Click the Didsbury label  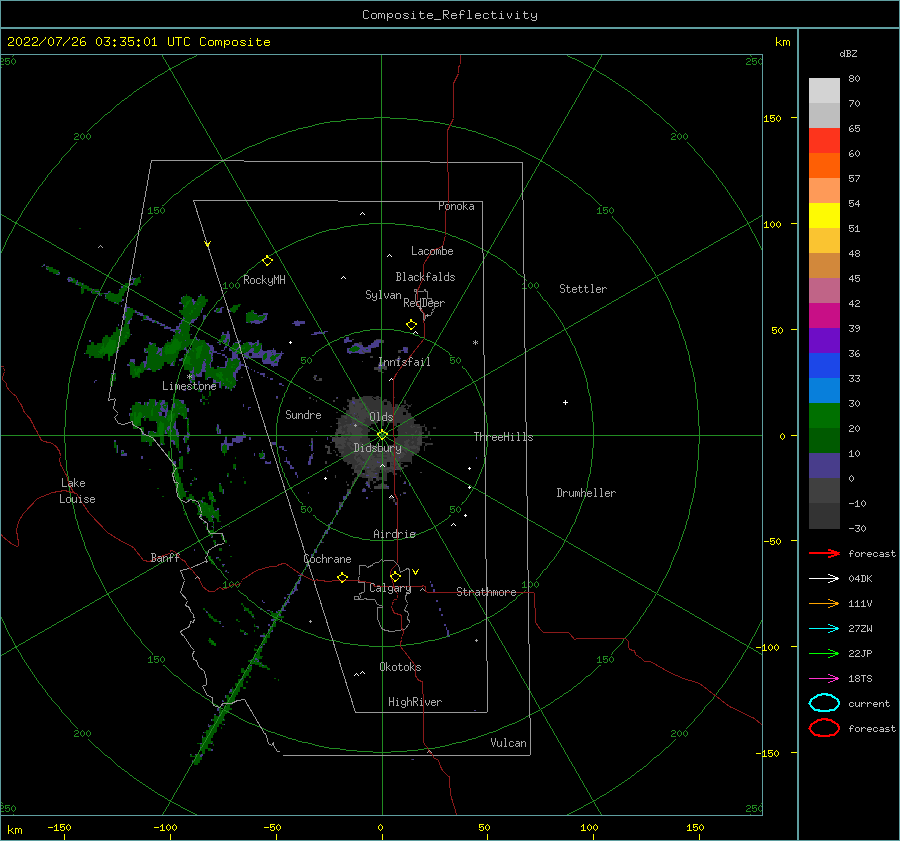pos(377,448)
